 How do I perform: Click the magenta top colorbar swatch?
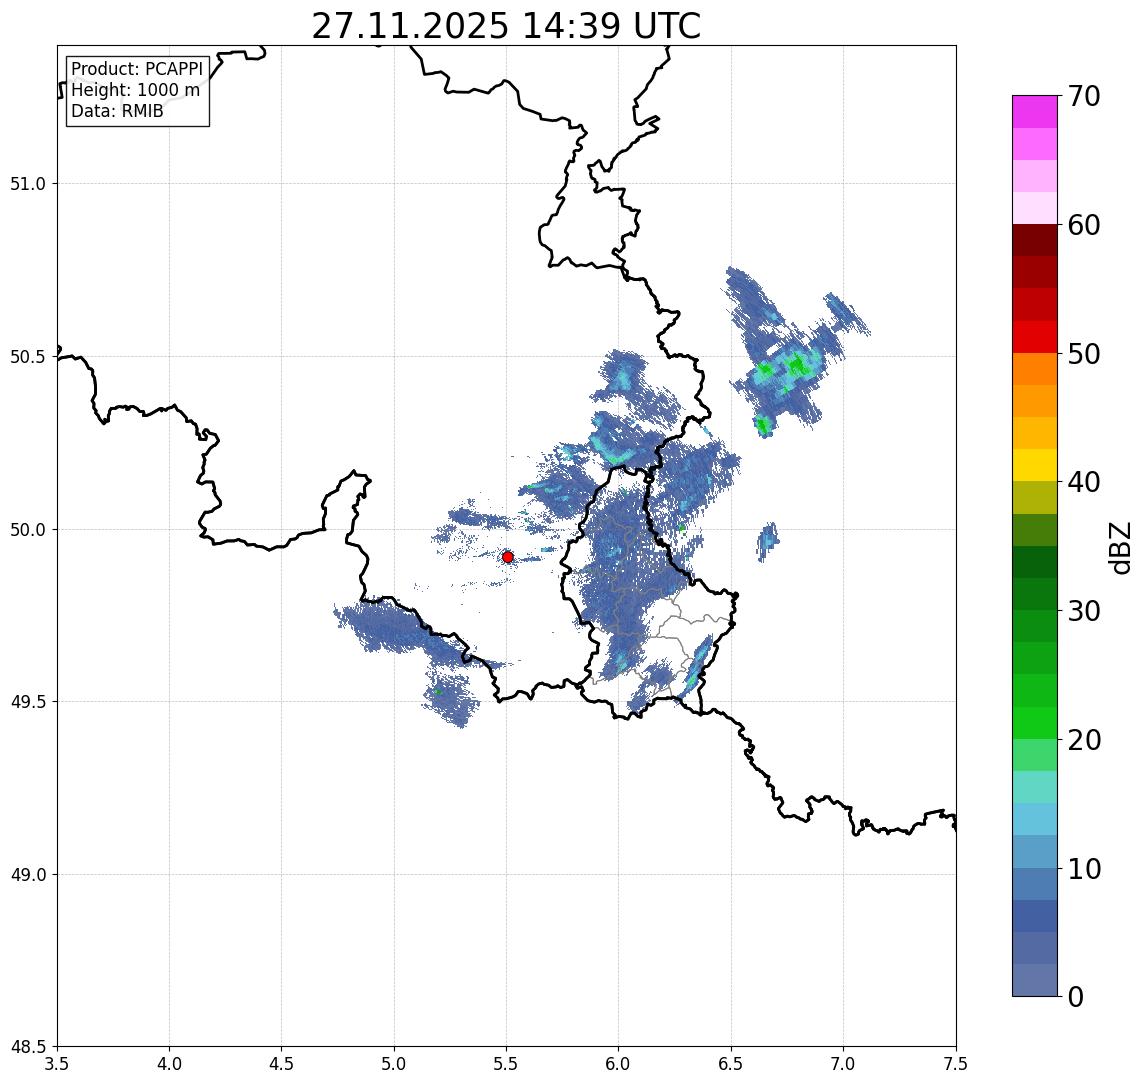click(1035, 112)
